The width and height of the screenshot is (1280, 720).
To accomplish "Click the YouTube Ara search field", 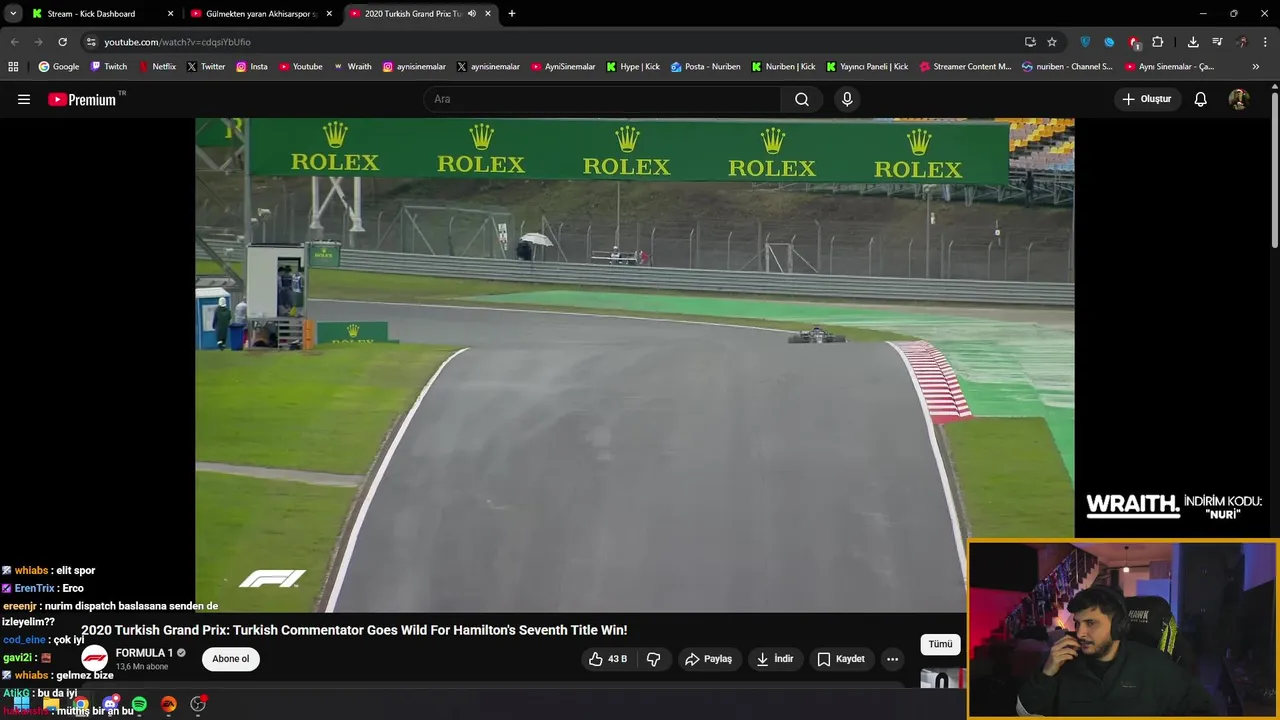I will (x=602, y=99).
